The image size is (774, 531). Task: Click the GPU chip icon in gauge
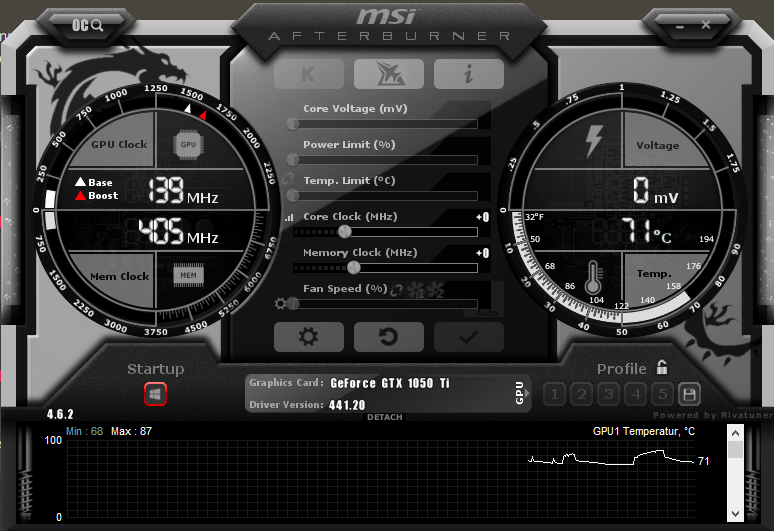tap(188, 145)
